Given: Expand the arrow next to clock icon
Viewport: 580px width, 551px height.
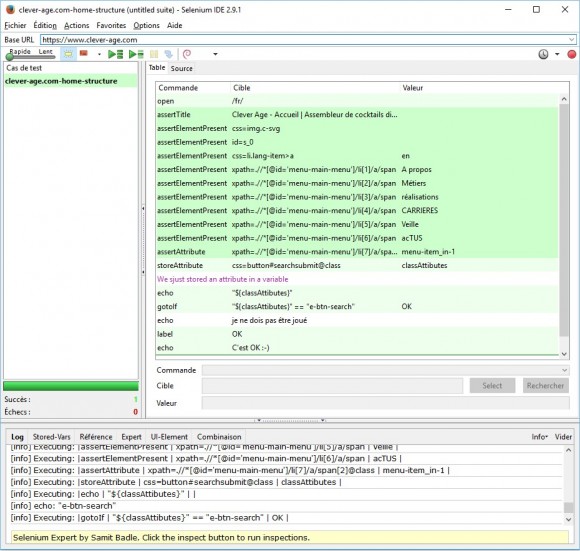Looking at the screenshot, I should point(557,54).
